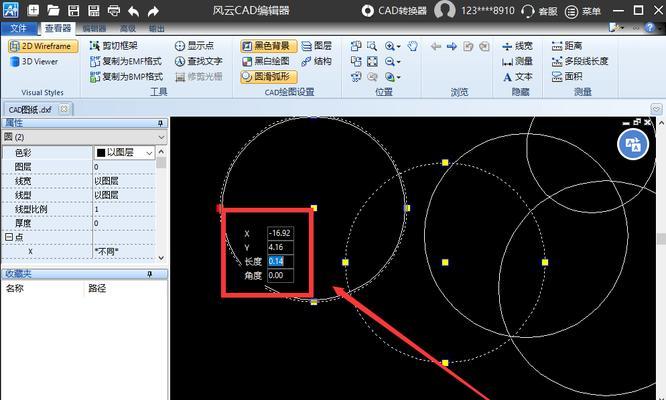
Task: Select the 面积 measure tool
Action: click(567, 76)
